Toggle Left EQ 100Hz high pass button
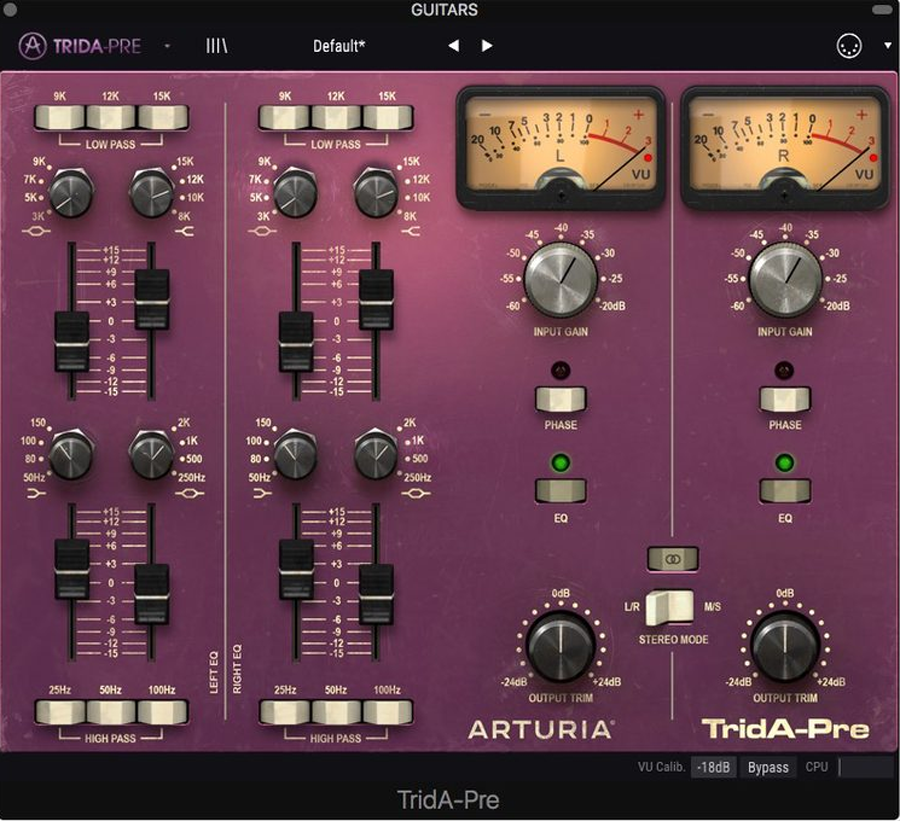The height and width of the screenshot is (821, 900). (162, 712)
